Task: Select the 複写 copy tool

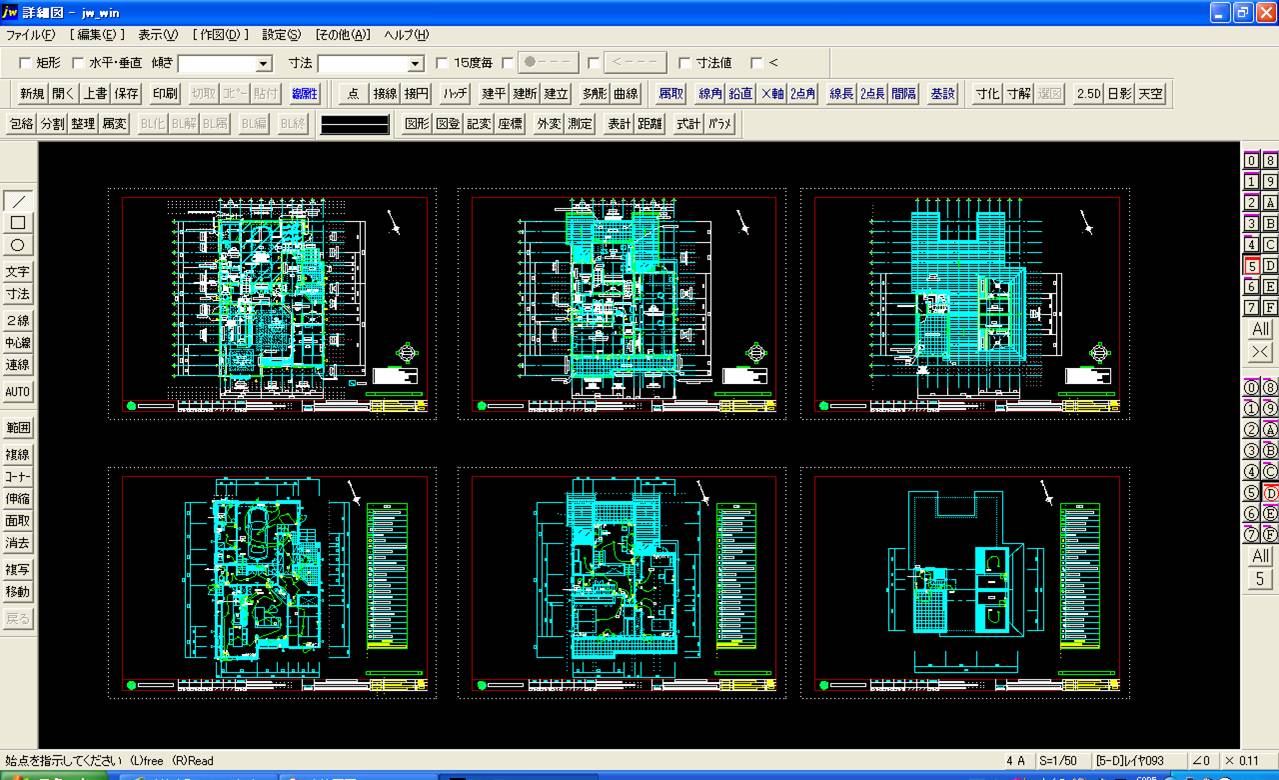Action: coord(18,570)
